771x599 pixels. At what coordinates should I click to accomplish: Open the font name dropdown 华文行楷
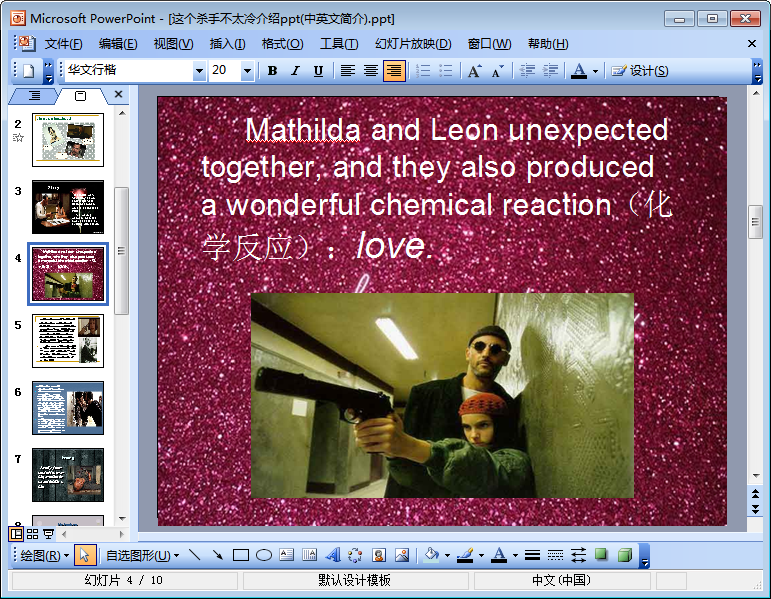pyautogui.click(x=199, y=71)
